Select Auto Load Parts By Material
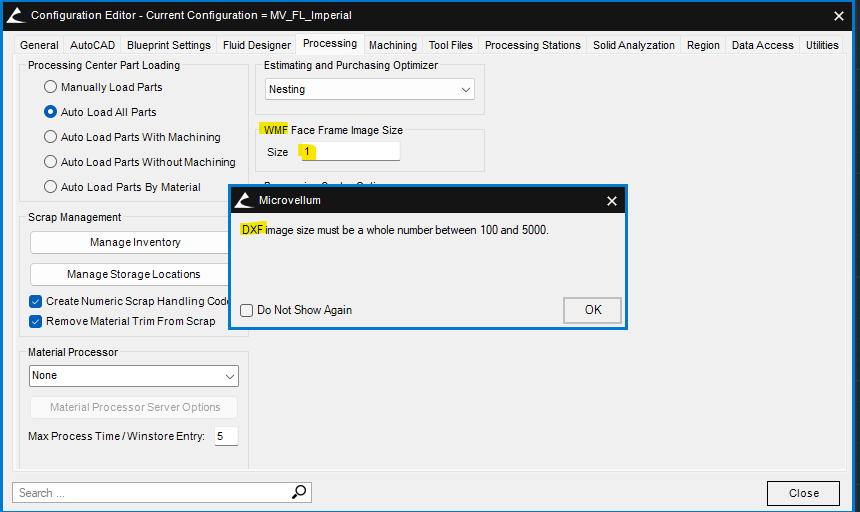Image resolution: width=860 pixels, height=512 pixels. click(50, 187)
